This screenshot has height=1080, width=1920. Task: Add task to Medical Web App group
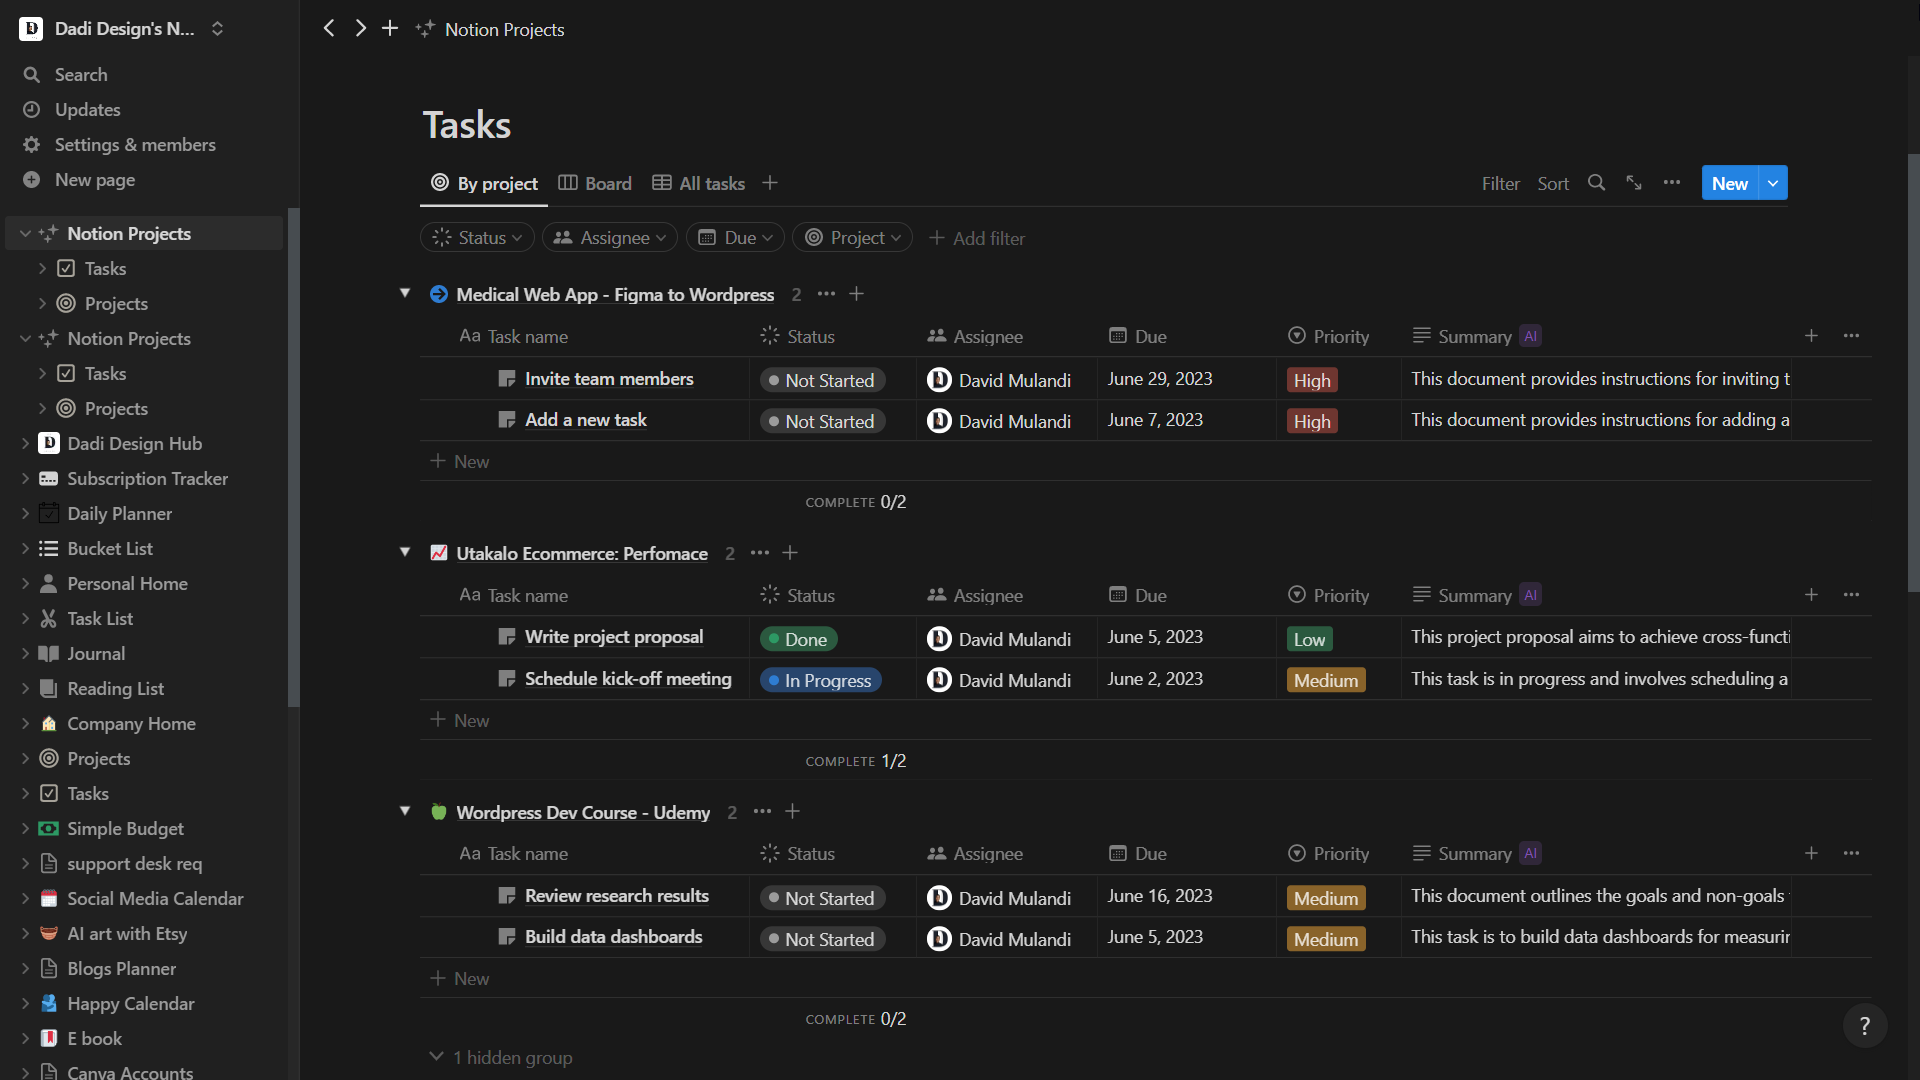(857, 294)
